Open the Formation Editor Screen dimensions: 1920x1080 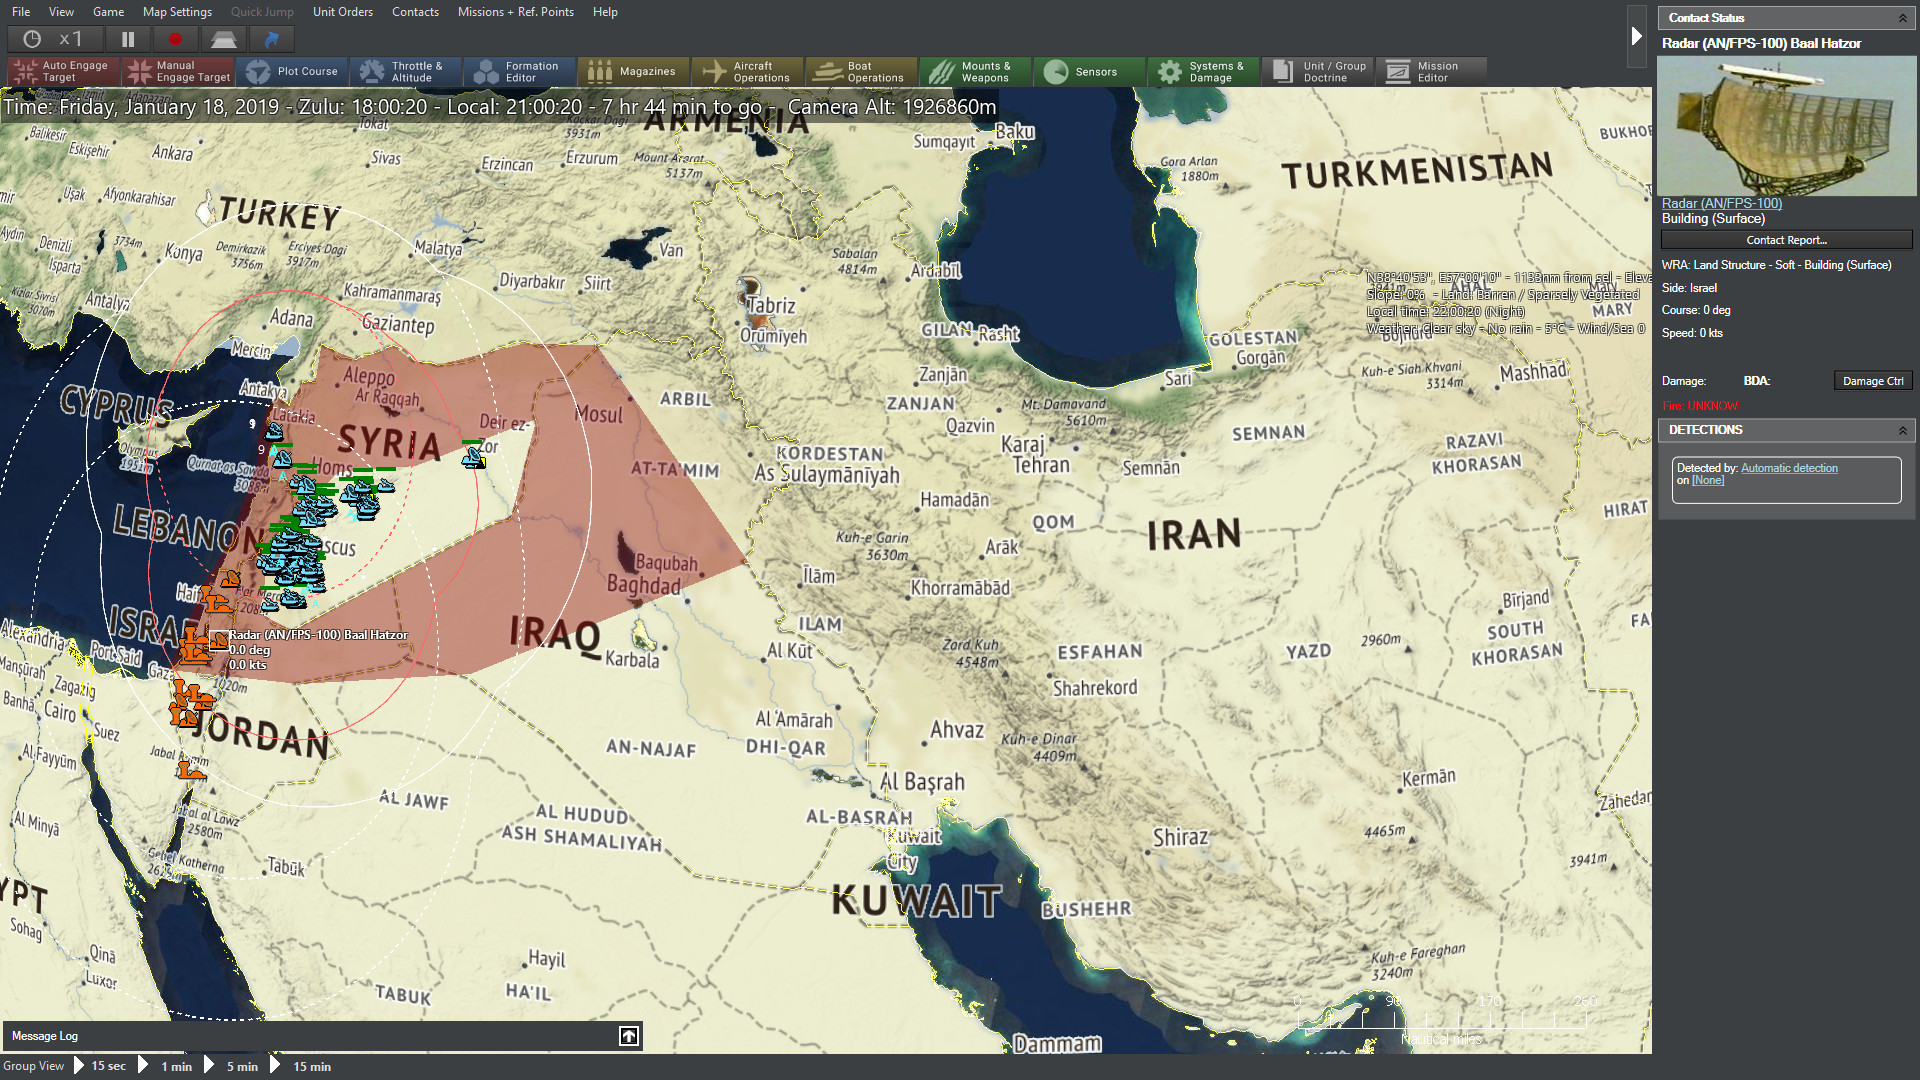[519, 71]
